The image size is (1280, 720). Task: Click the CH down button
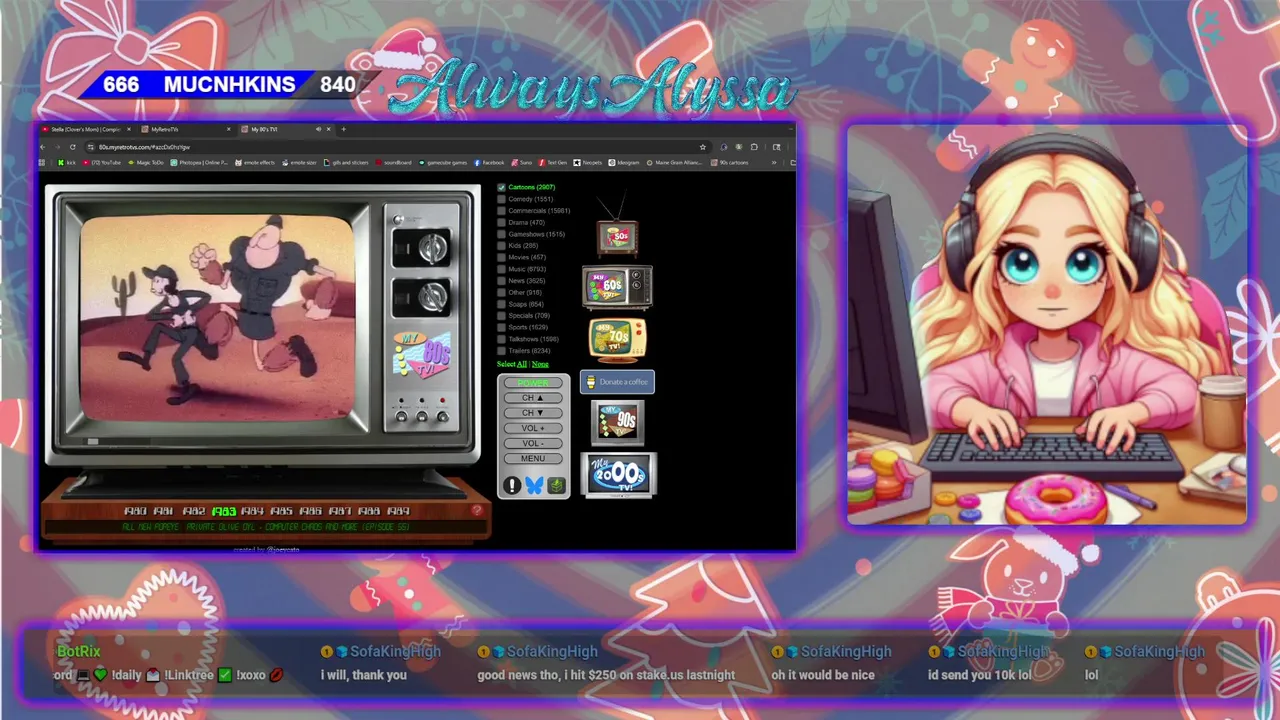click(x=533, y=413)
